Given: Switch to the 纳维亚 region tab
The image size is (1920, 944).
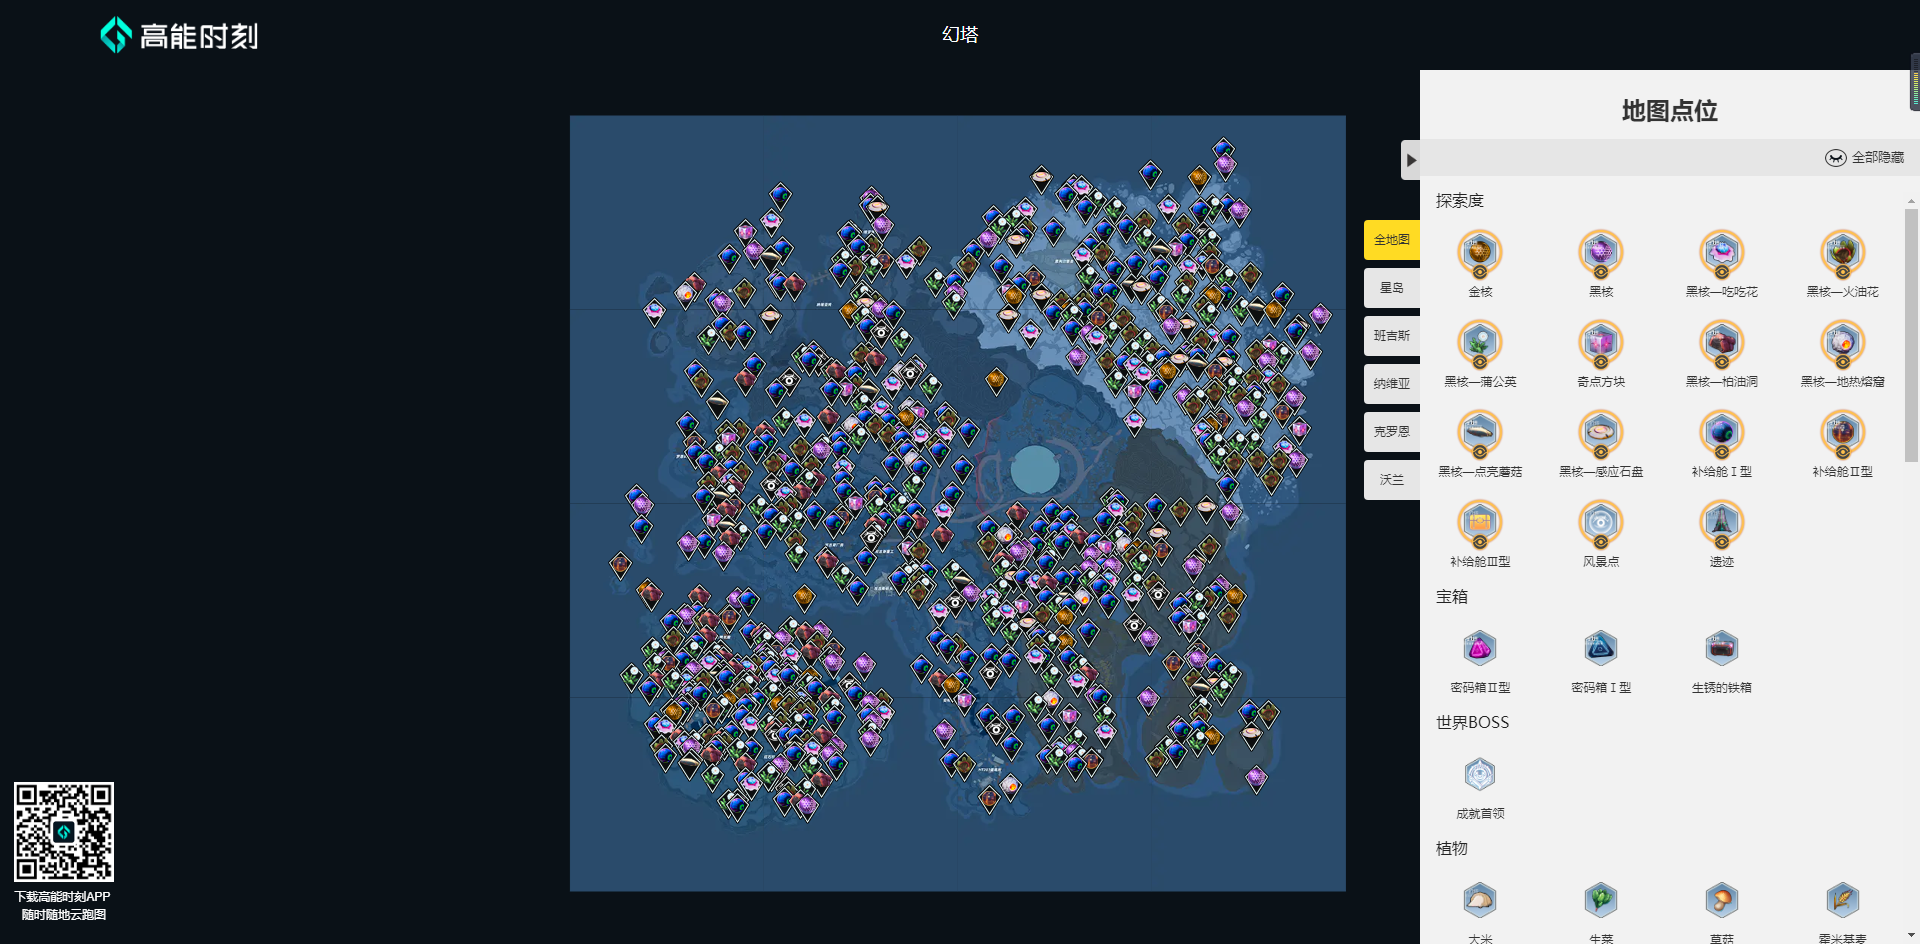Looking at the screenshot, I should pos(1392,384).
